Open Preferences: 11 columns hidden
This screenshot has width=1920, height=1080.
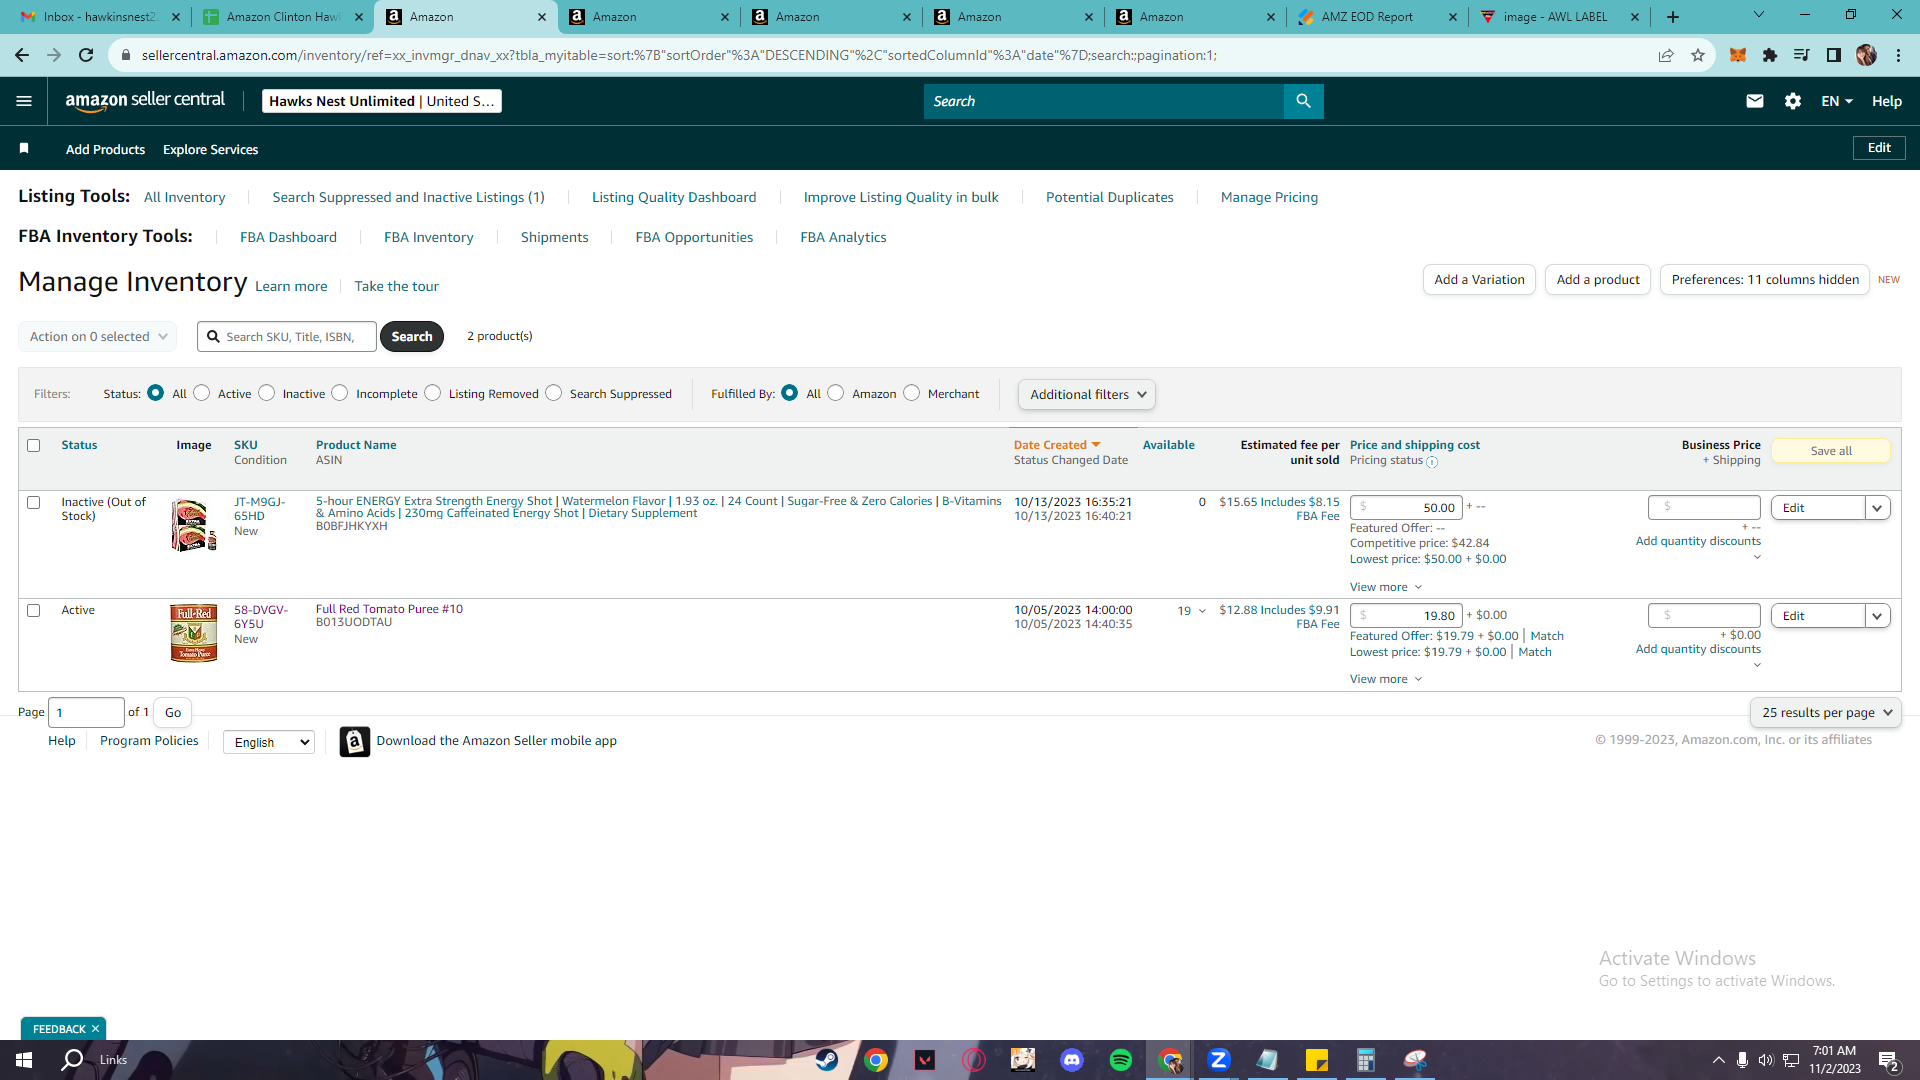coord(1765,280)
